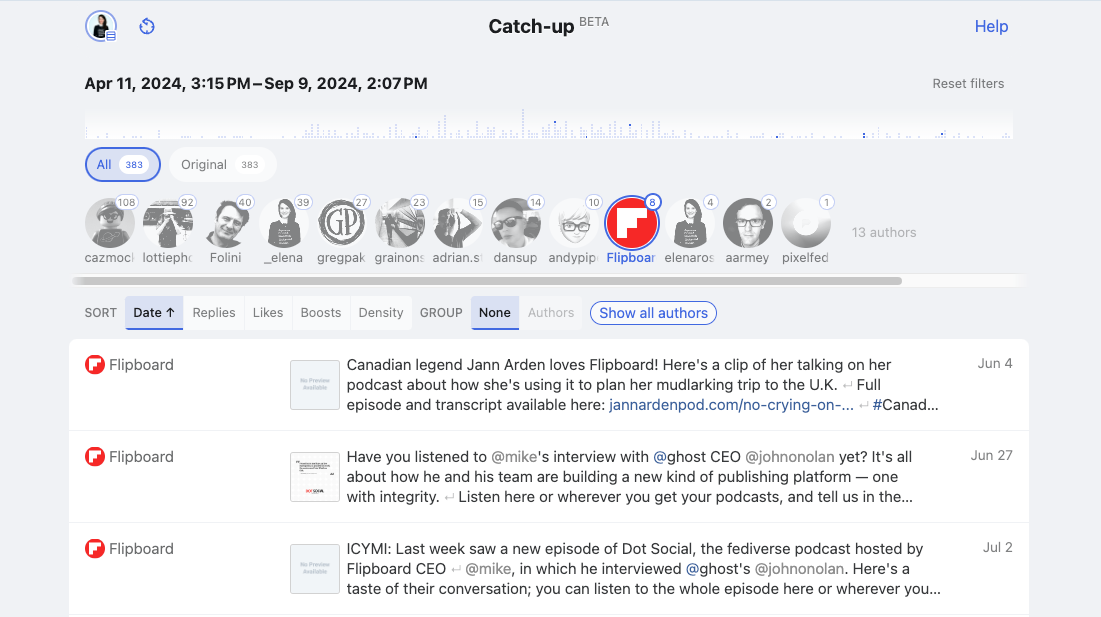Open the Help link
The image size is (1101, 617).
[991, 27]
